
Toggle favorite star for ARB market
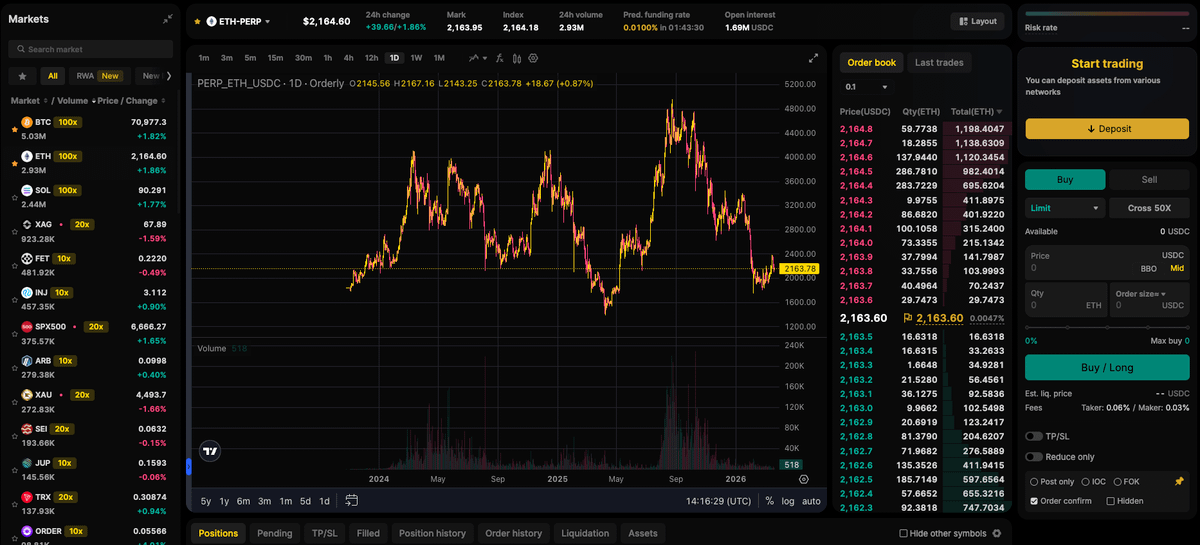(14, 368)
